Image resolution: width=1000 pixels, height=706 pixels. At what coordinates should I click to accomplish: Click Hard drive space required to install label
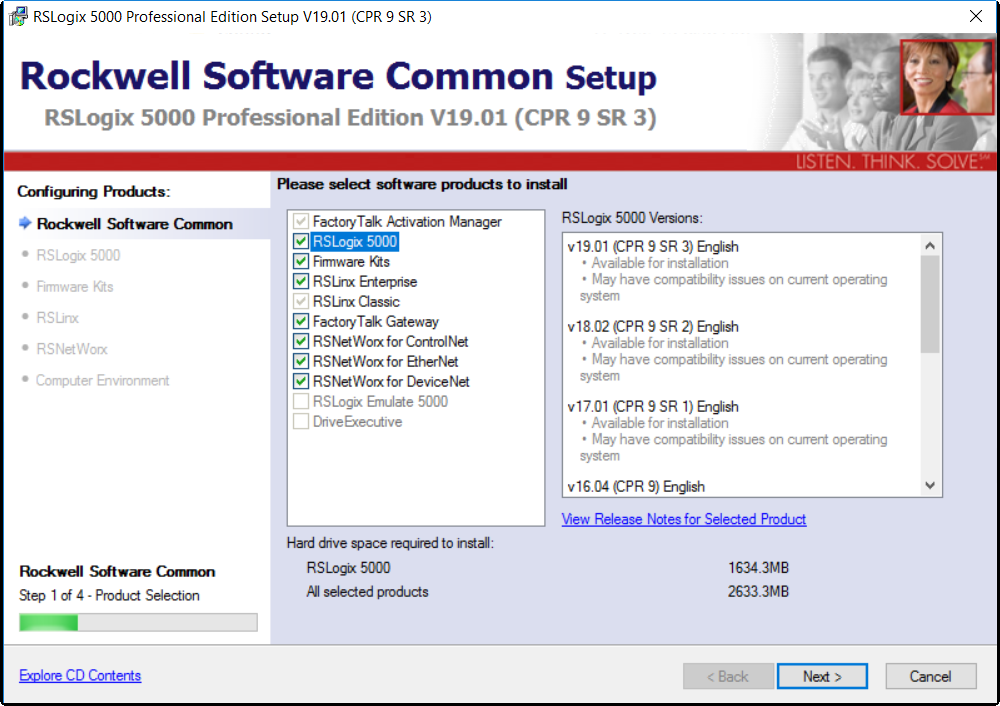tap(390, 543)
